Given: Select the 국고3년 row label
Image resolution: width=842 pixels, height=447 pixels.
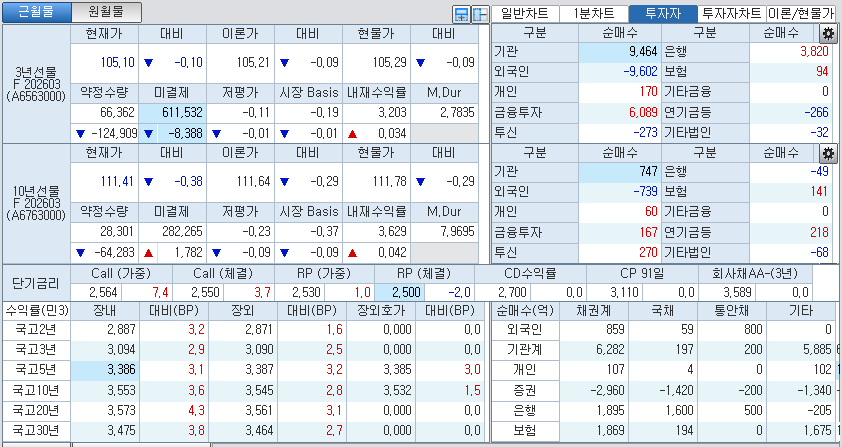Looking at the screenshot, I should pyautogui.click(x=35, y=350).
